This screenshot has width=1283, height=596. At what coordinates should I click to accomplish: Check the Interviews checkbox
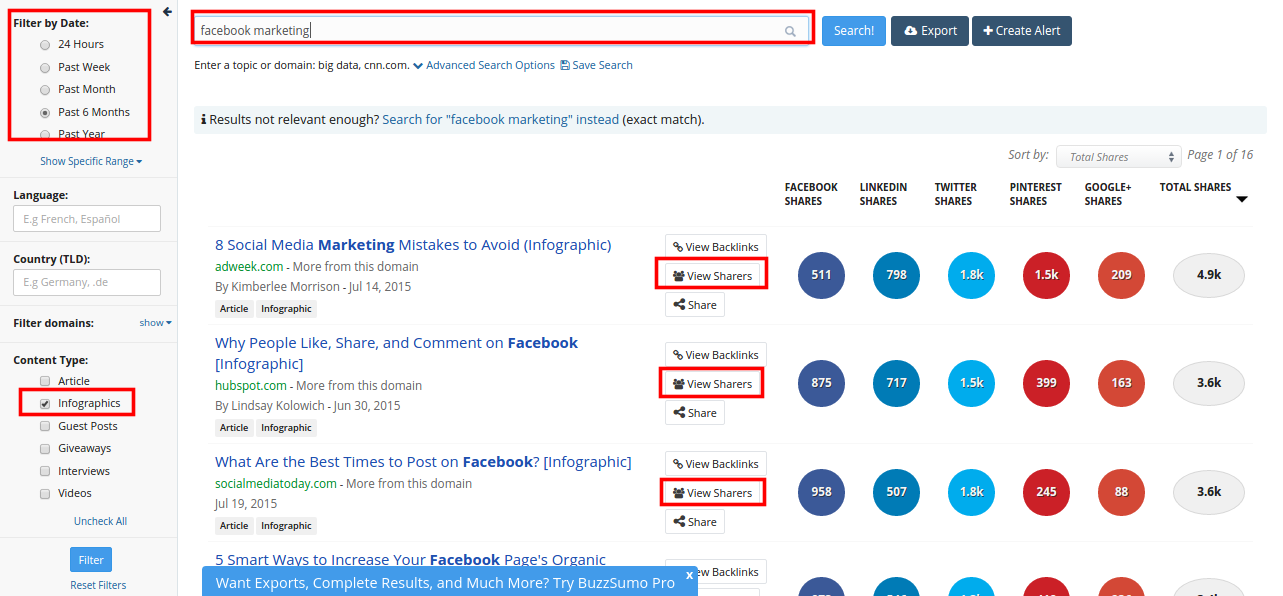(x=45, y=471)
